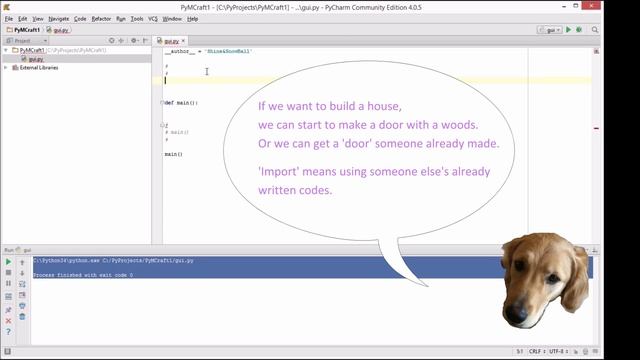The height and width of the screenshot is (360, 640).
Task: Open the Tools menu
Action: click(x=137, y=19)
